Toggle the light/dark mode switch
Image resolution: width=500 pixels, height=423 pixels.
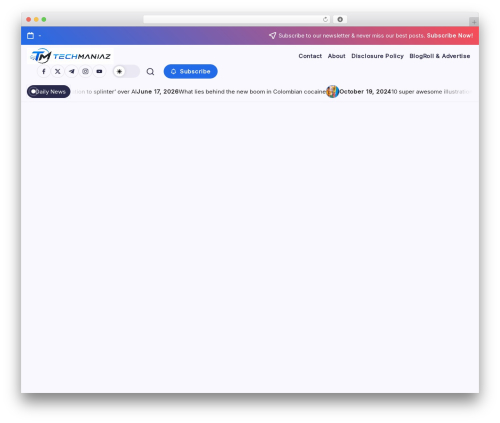126,71
